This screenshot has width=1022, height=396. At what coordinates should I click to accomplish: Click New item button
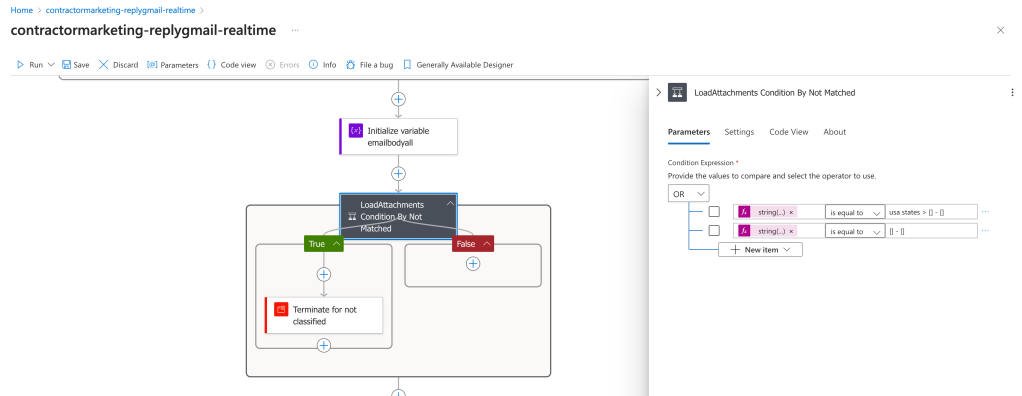point(760,249)
